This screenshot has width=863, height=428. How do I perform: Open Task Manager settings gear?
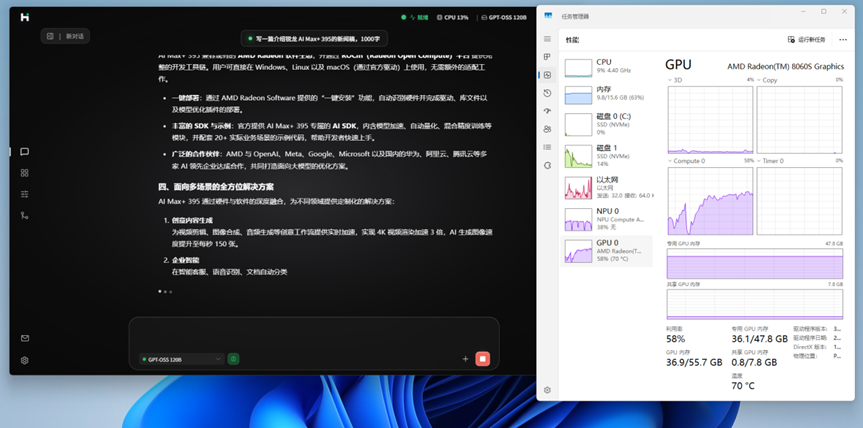pos(547,390)
